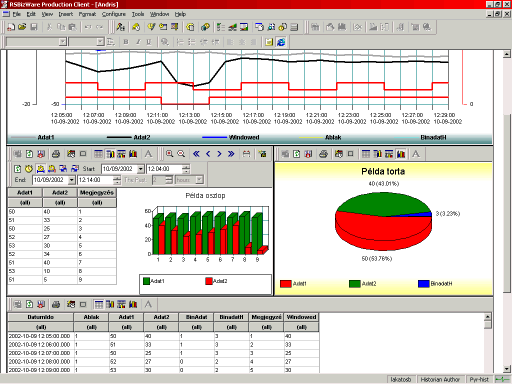The width and height of the screenshot is (512, 384).
Task: Click the Open folder icon in main toolbar
Action: tap(22, 27)
